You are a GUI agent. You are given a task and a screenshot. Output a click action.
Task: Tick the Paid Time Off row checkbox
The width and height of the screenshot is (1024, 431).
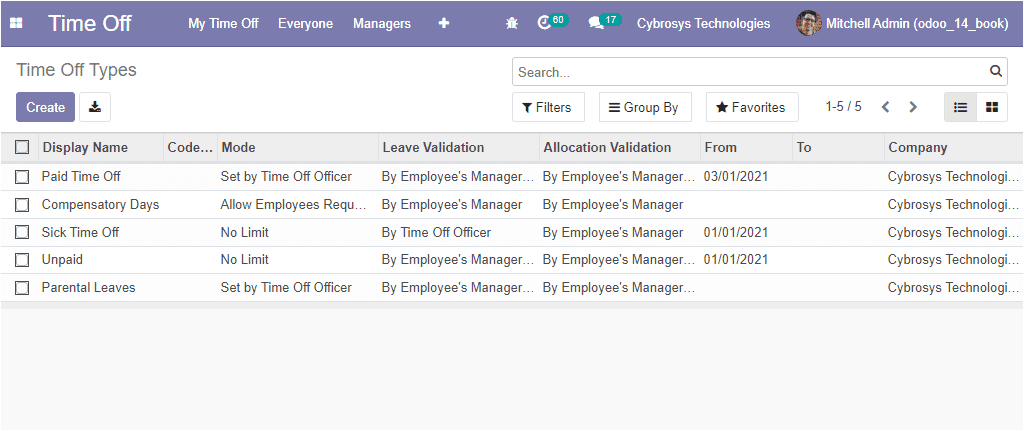click(x=22, y=177)
